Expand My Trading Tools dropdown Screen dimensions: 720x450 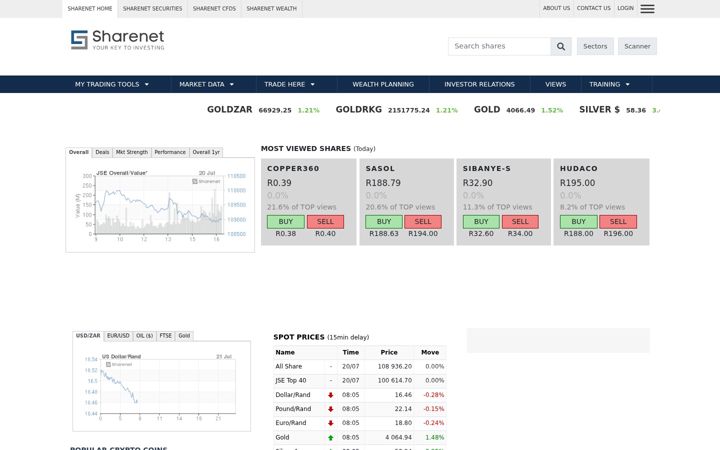click(112, 84)
